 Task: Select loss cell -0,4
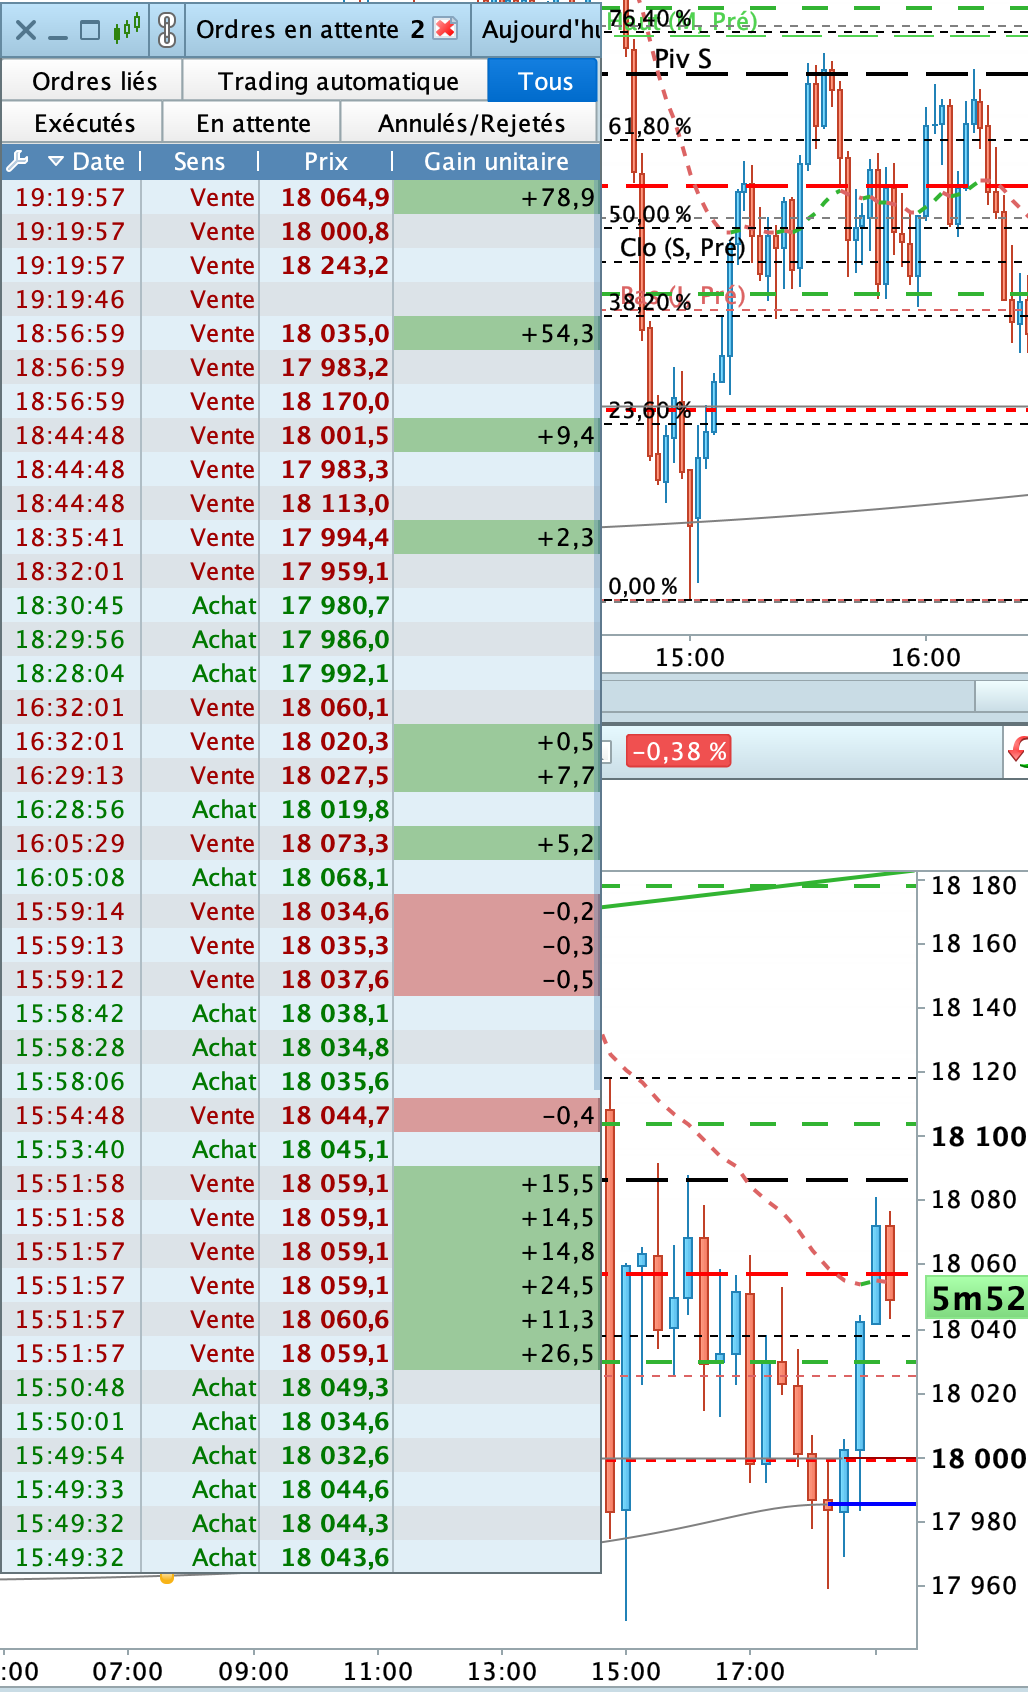pos(496,1115)
